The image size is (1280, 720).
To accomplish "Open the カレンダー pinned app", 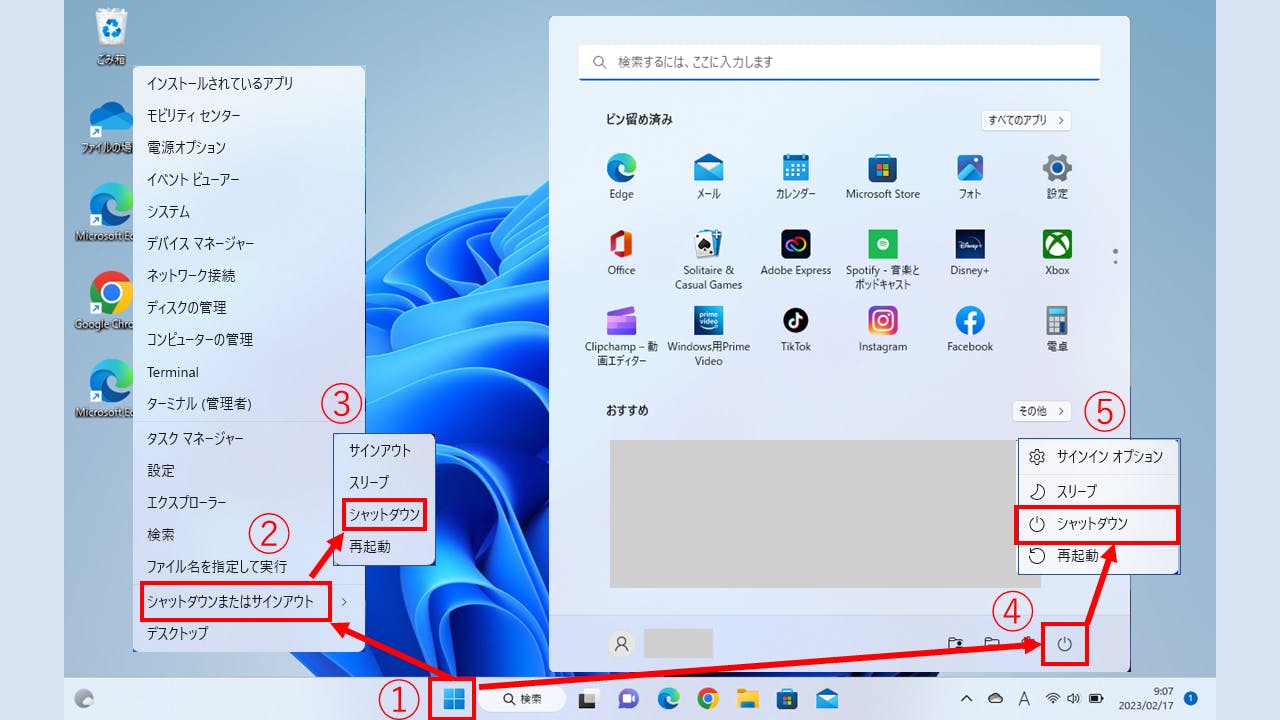I will (795, 176).
